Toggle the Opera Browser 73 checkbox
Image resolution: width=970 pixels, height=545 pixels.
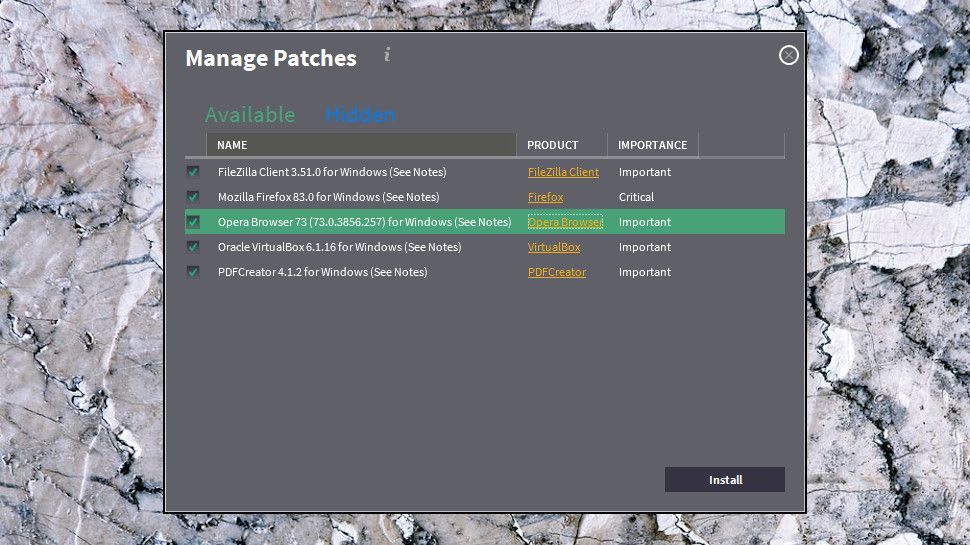coord(193,222)
